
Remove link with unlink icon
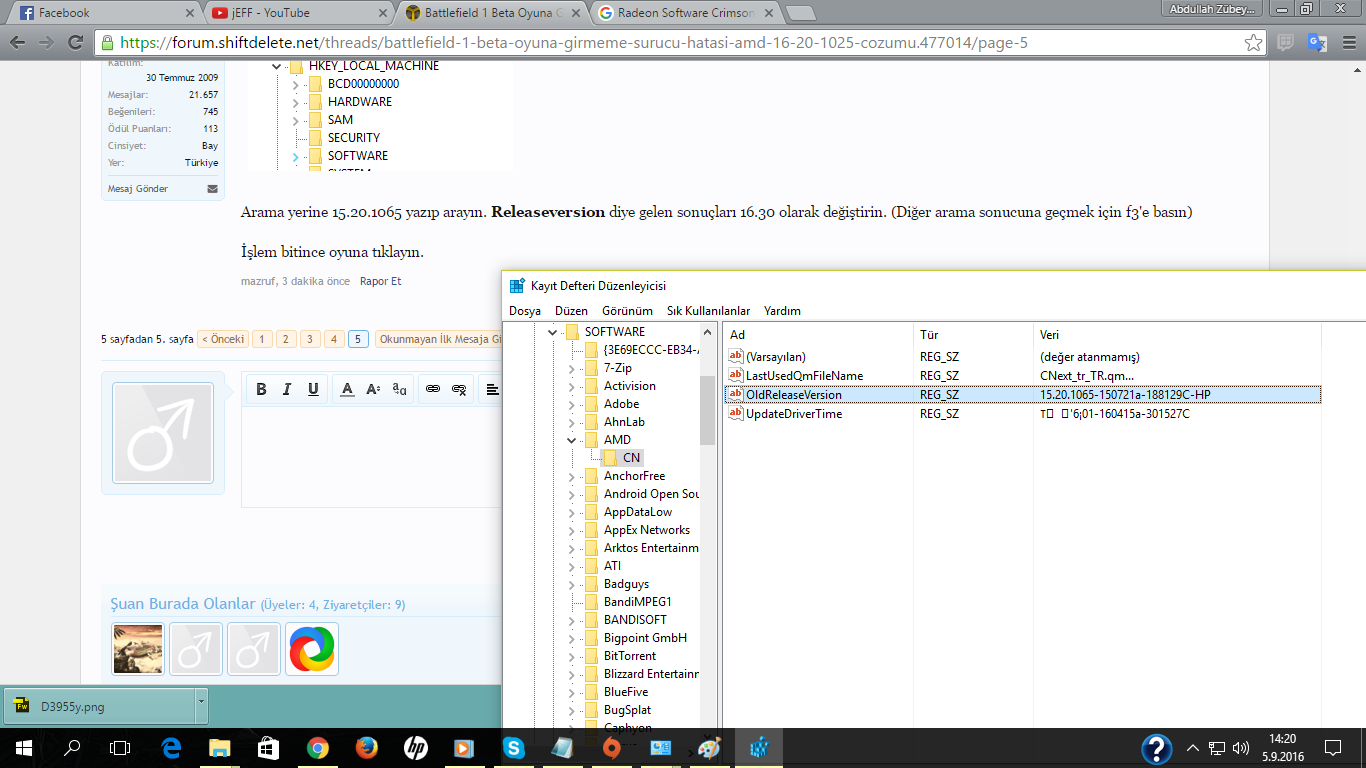coord(459,389)
